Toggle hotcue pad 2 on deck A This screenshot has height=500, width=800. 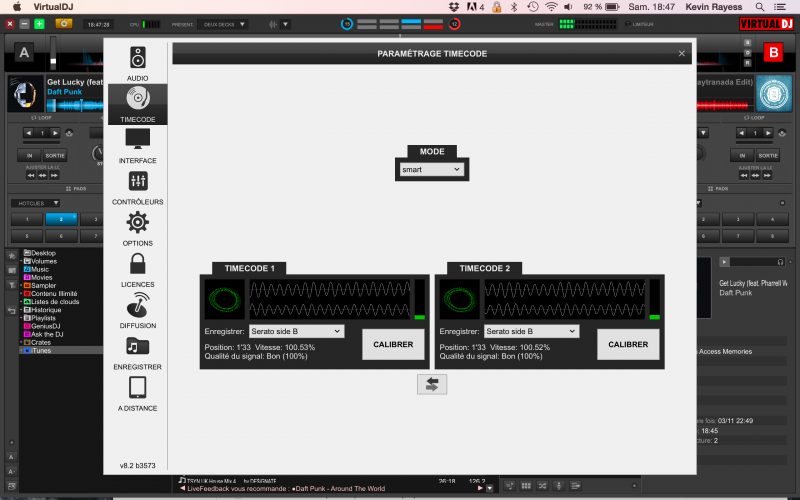coord(61,219)
